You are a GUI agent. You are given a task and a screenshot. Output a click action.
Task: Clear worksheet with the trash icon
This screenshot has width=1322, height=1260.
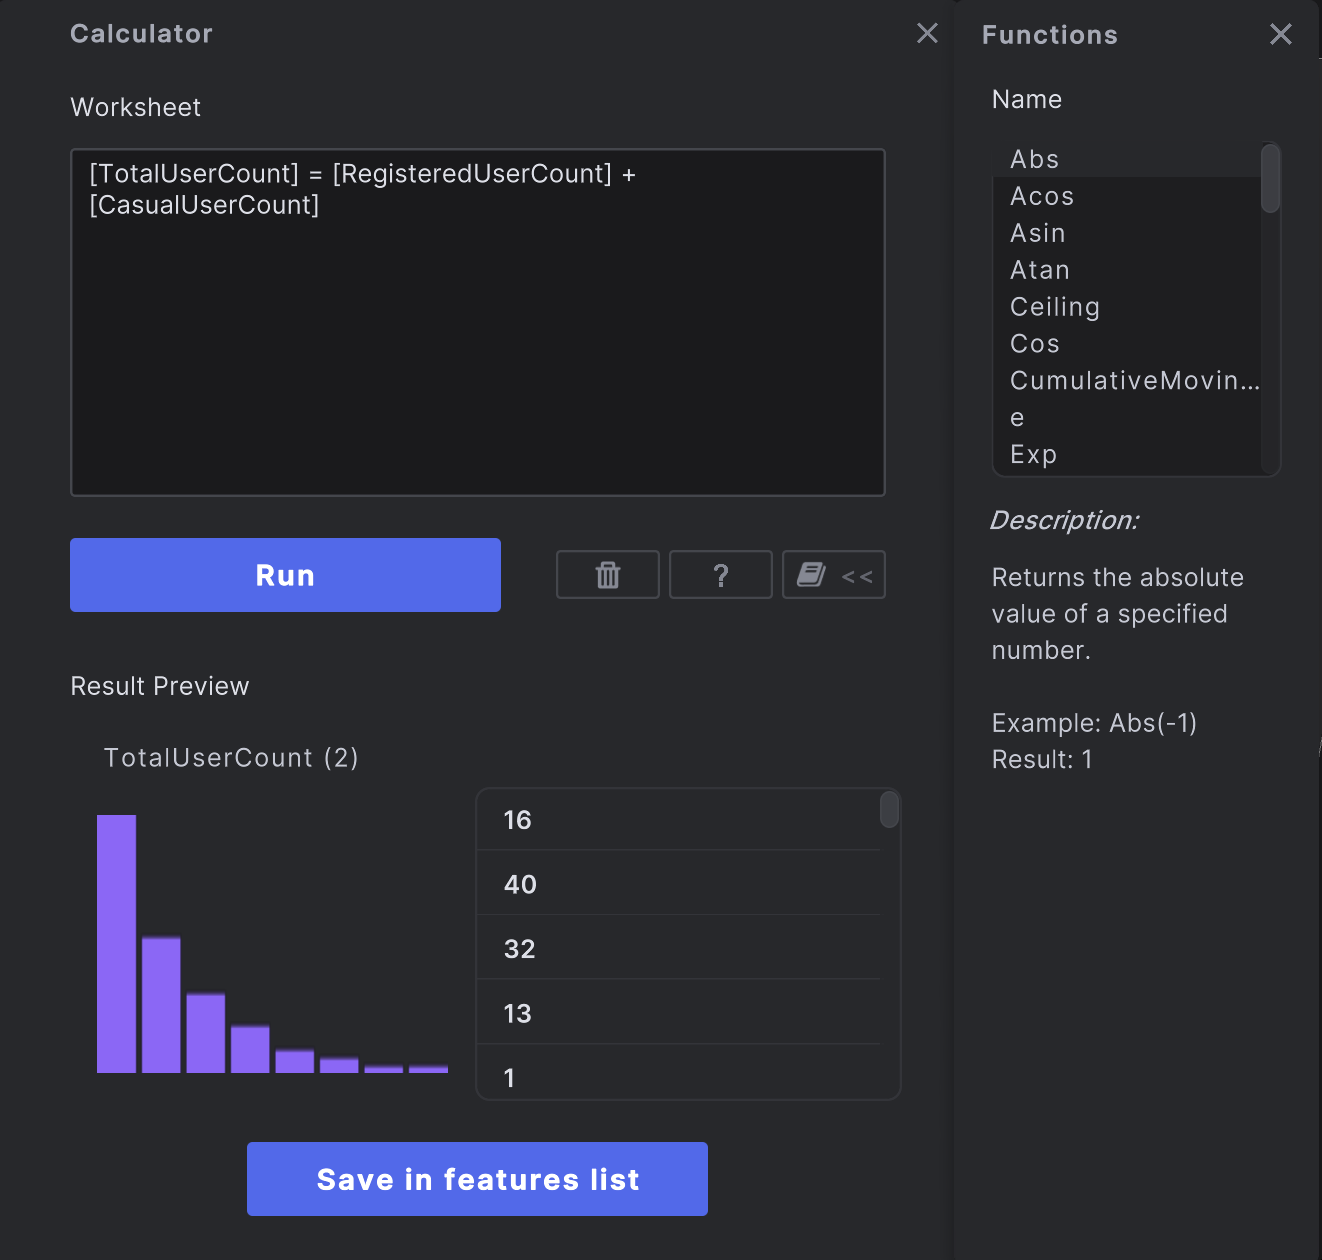click(607, 575)
